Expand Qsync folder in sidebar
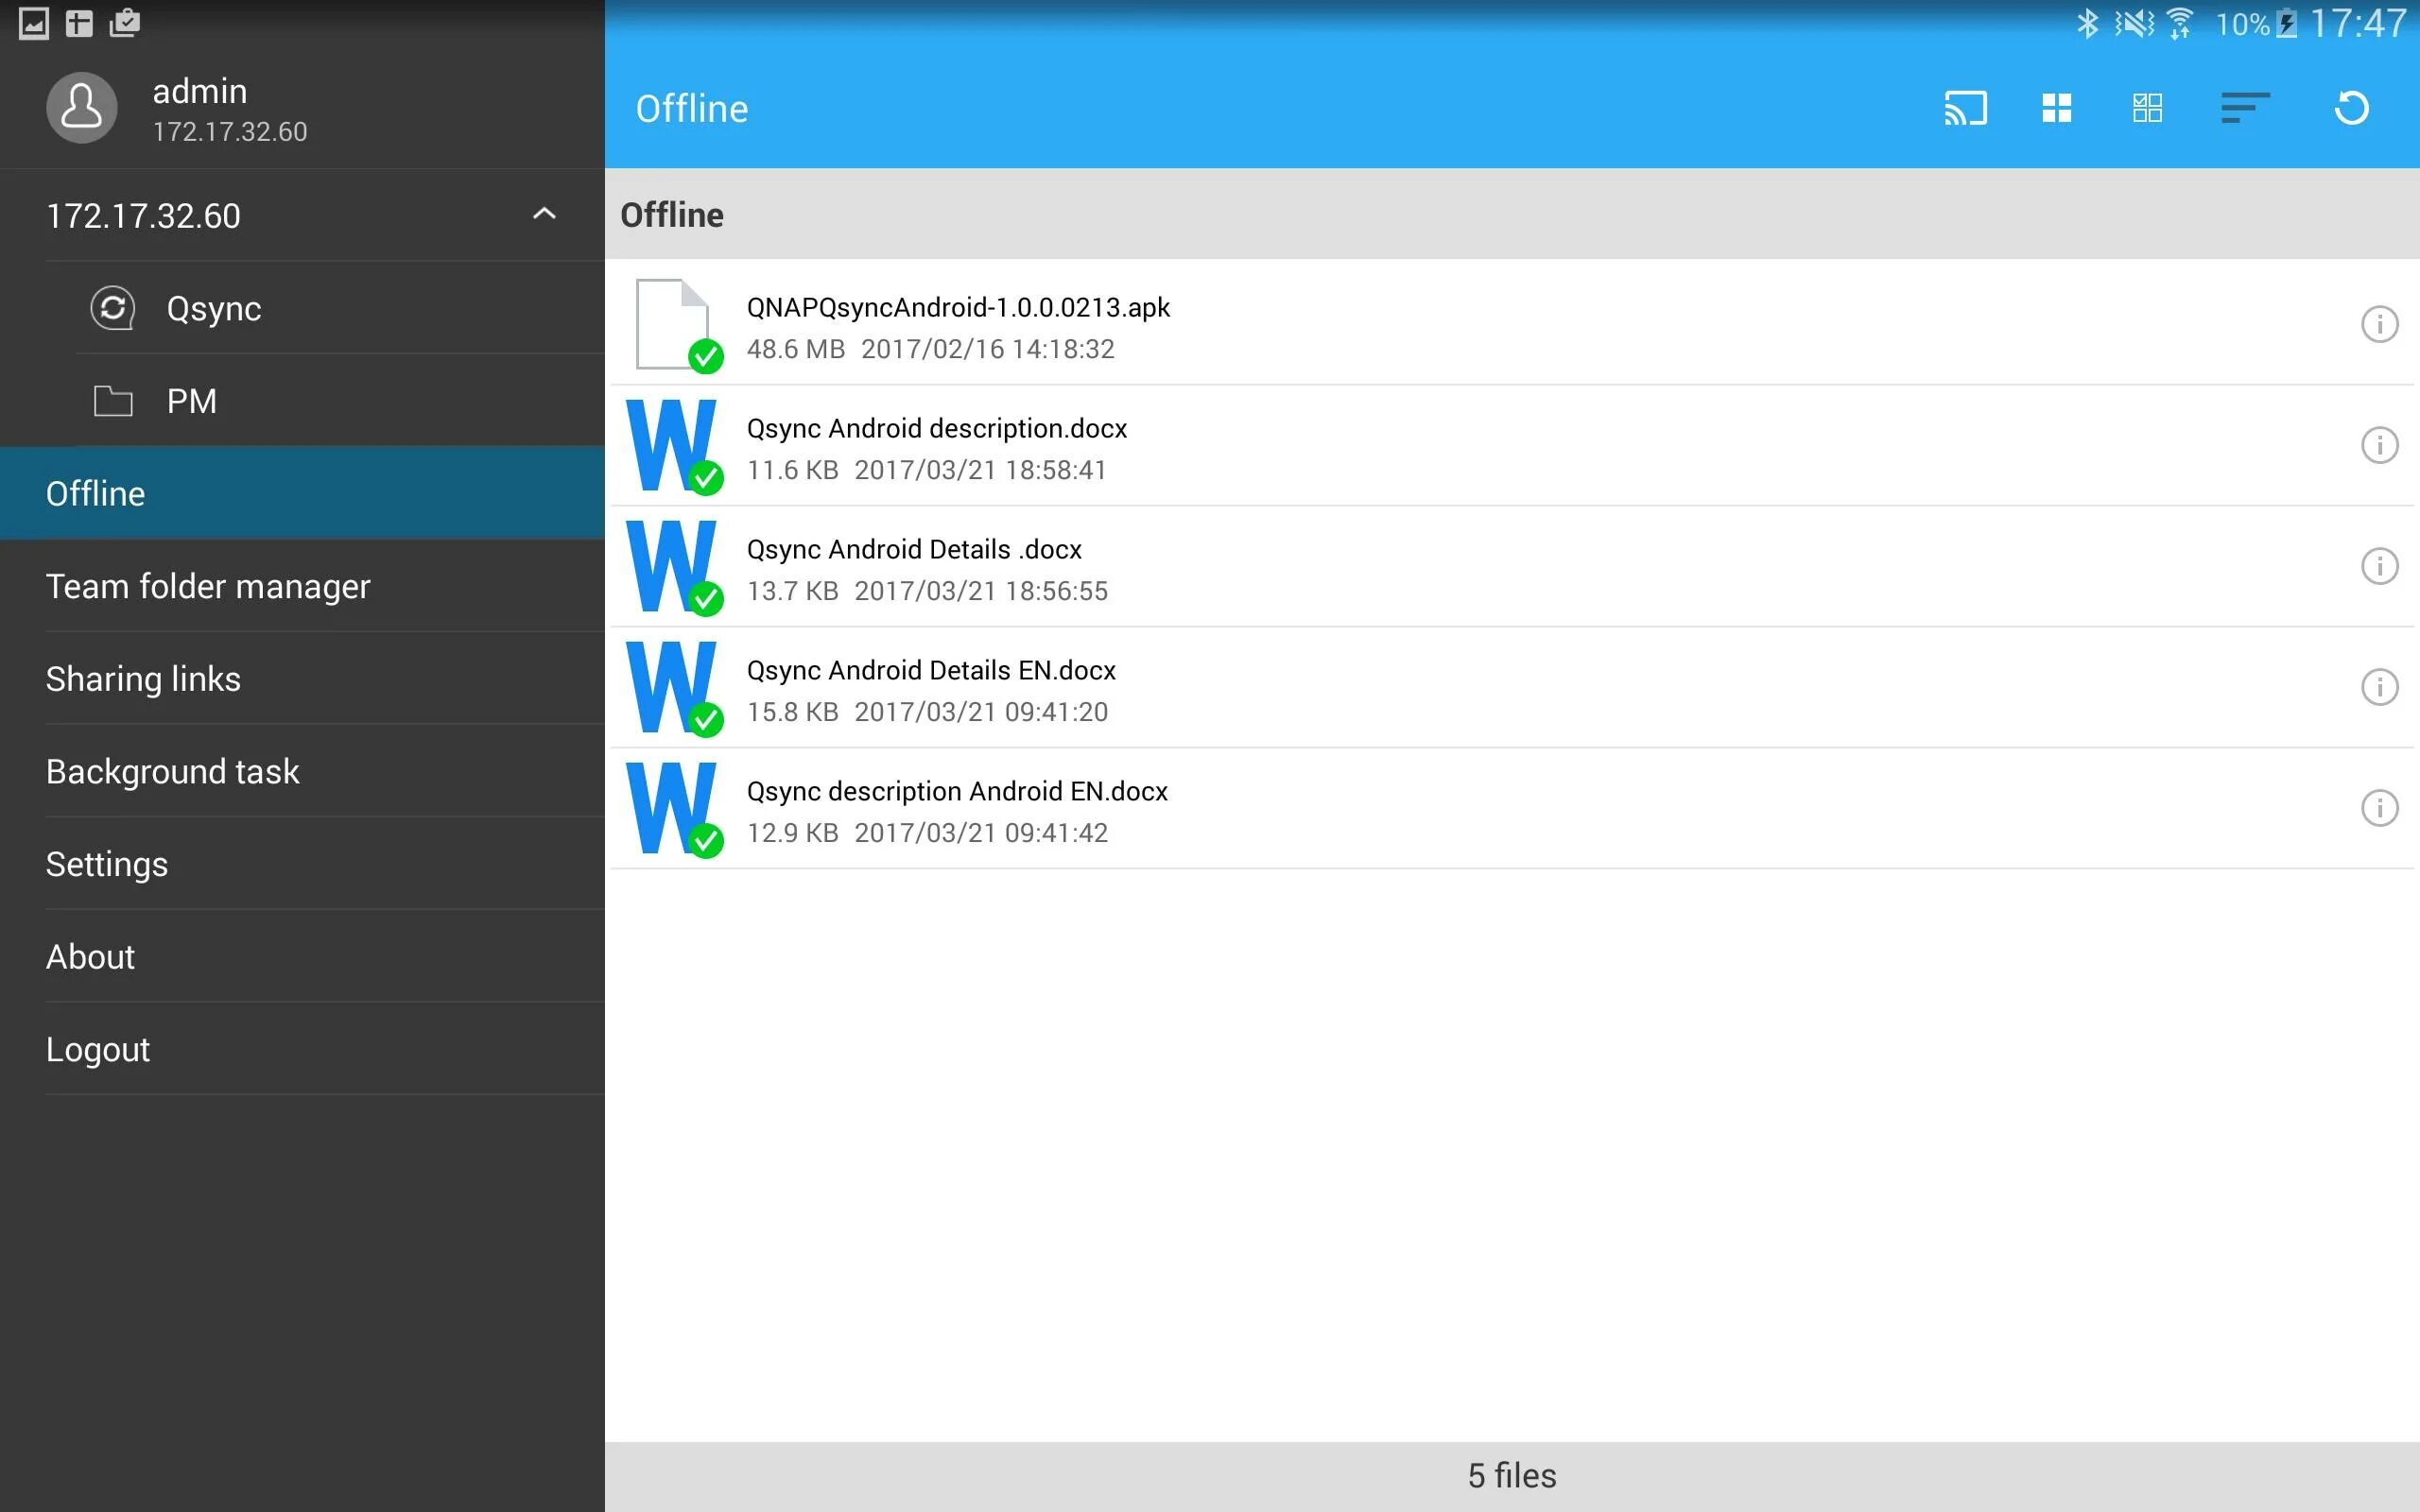 [x=215, y=308]
